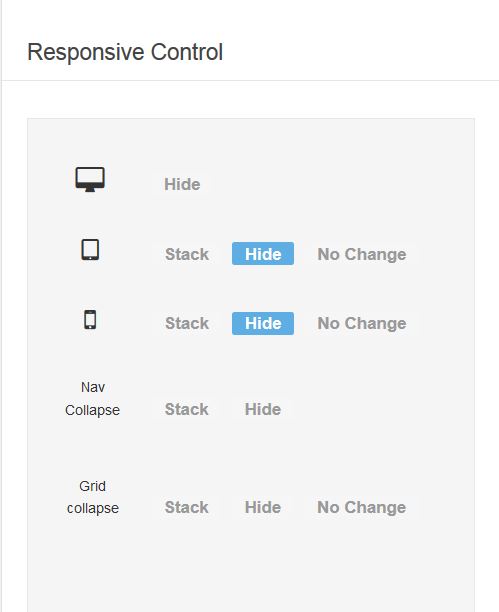Choose No Change for the tablet row
Image resolution: width=499 pixels, height=612 pixels.
coord(362,254)
